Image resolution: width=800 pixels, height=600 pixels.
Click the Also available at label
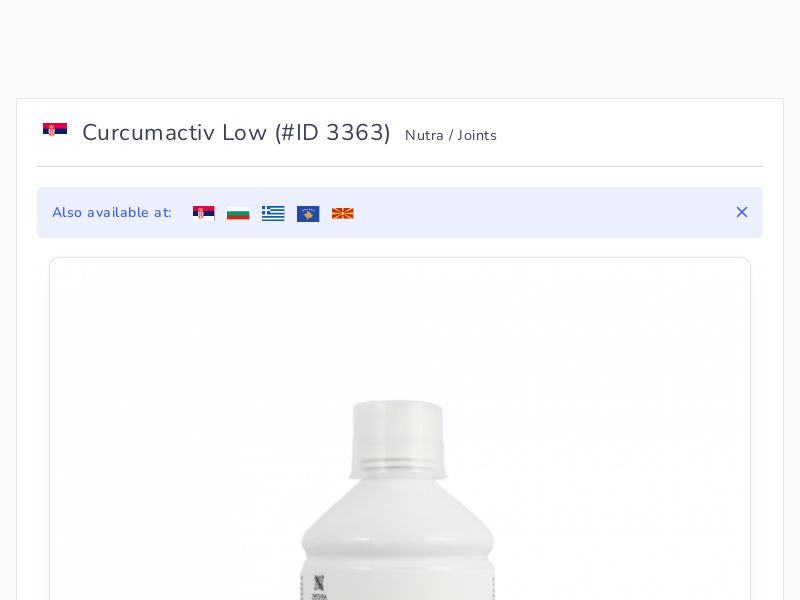[112, 213]
